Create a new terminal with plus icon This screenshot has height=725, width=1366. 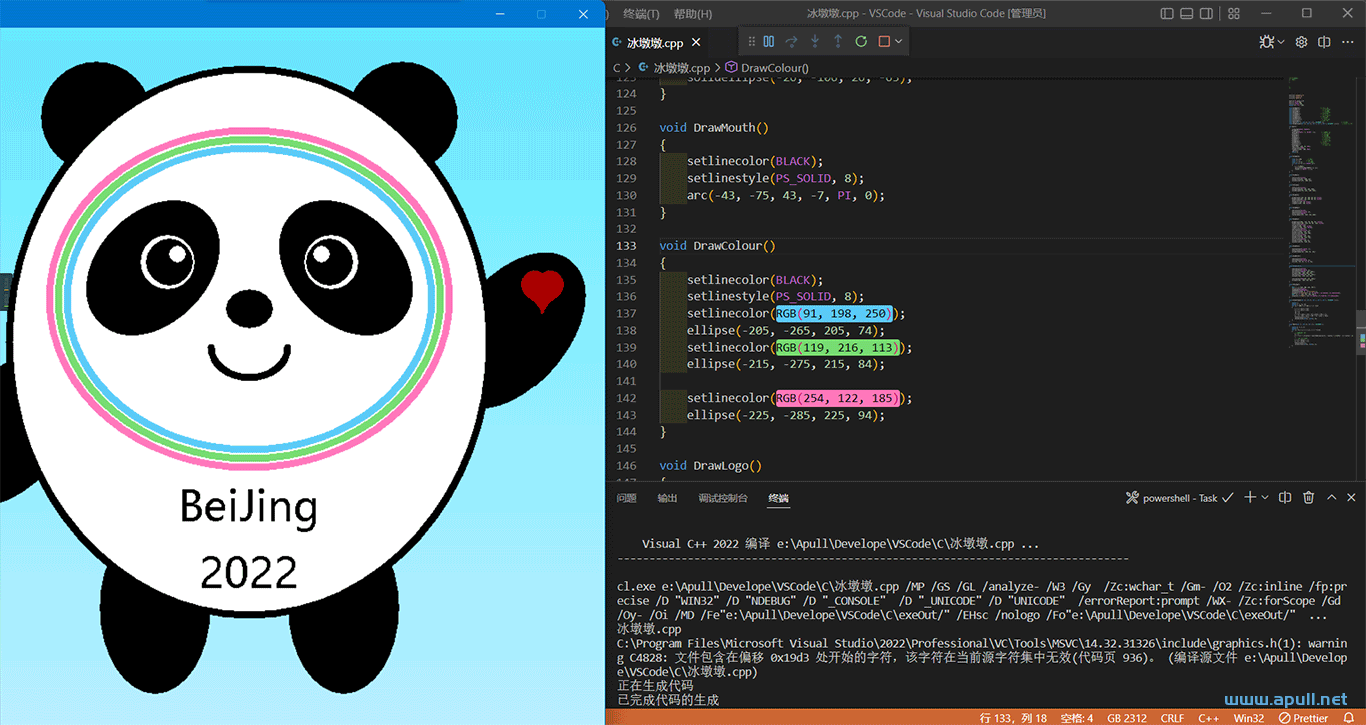pyautogui.click(x=1249, y=497)
